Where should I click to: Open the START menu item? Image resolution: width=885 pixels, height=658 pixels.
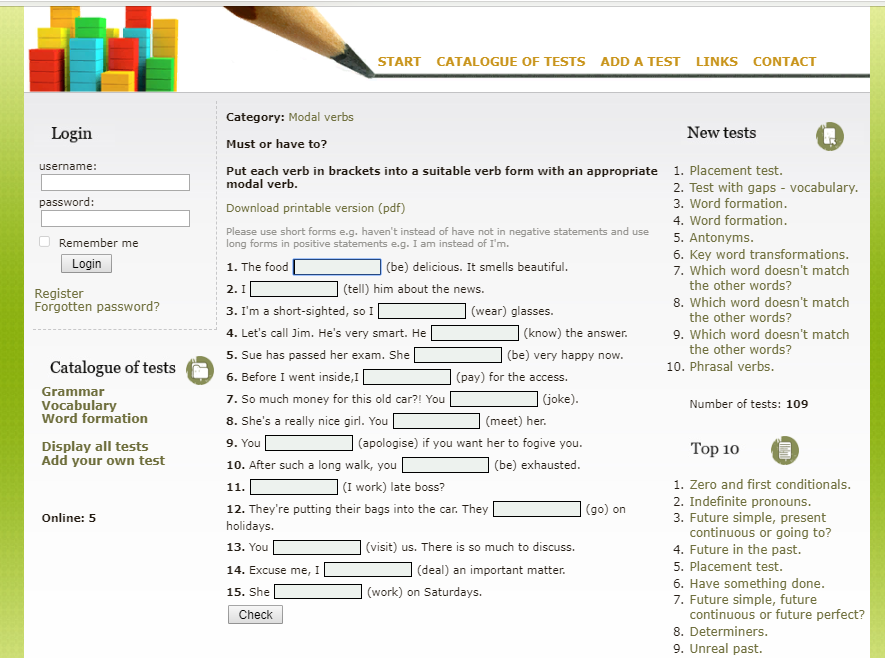399,62
